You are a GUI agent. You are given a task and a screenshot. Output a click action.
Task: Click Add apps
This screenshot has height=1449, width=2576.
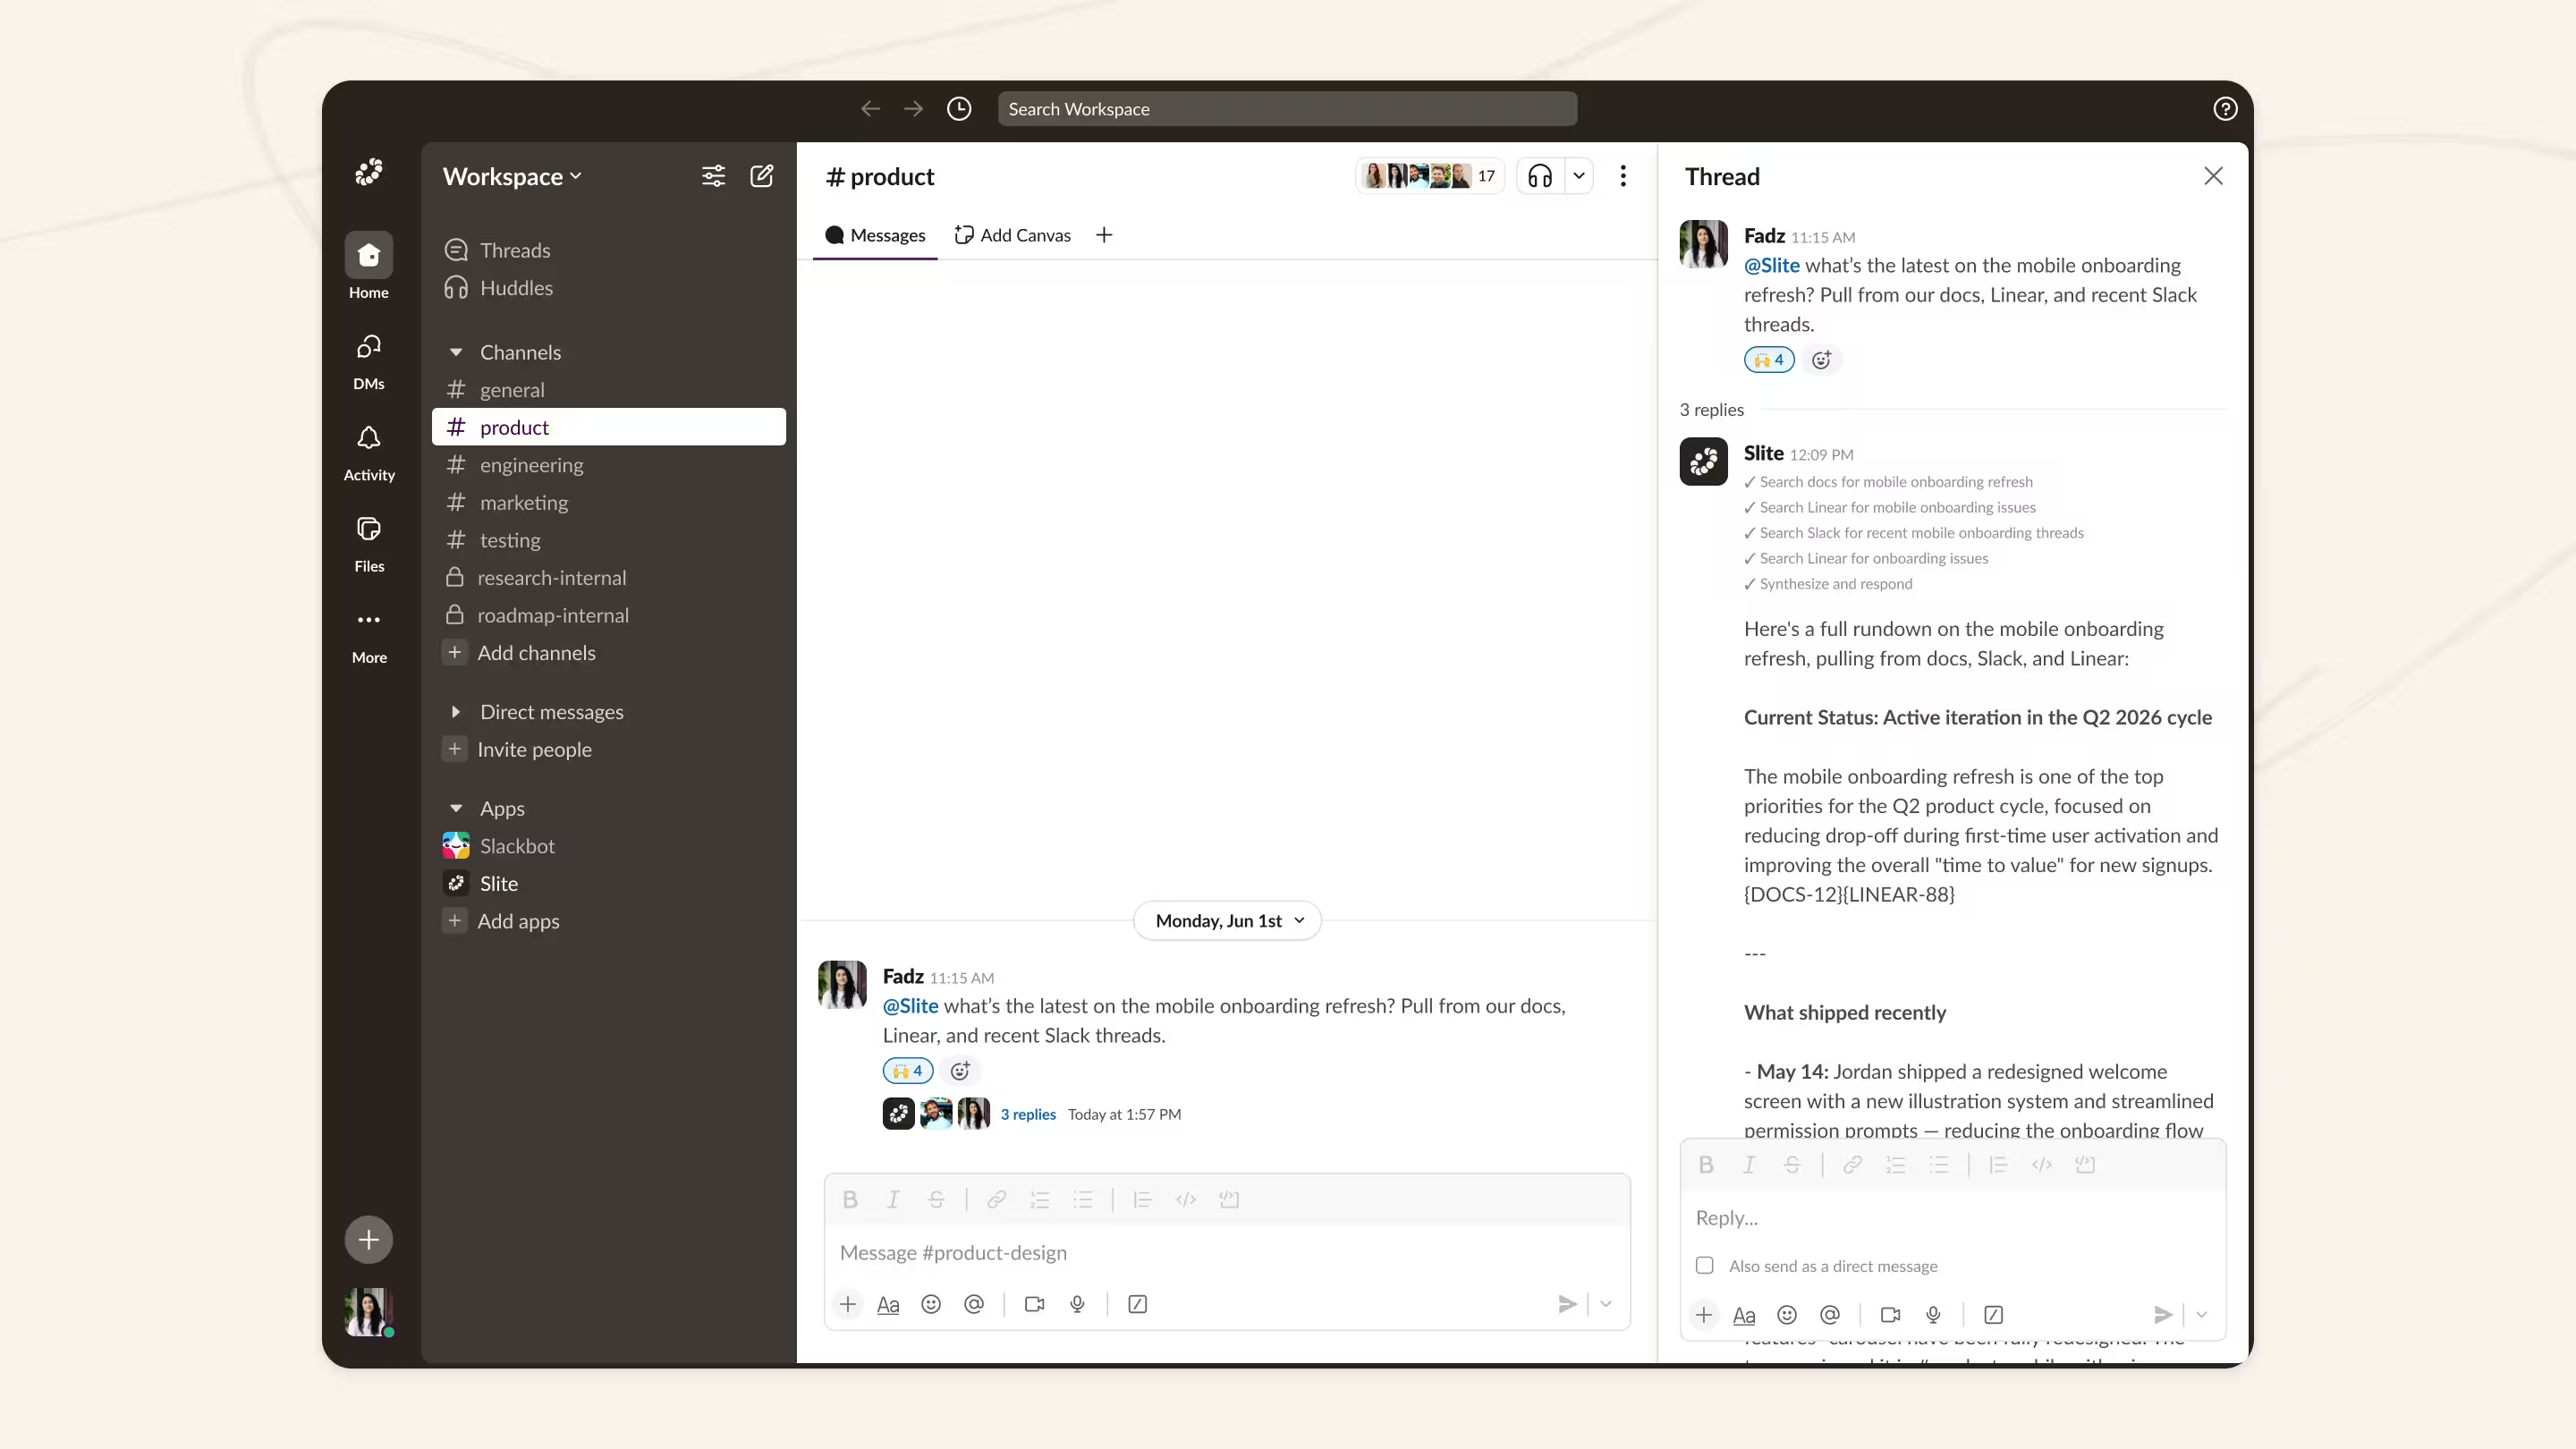(x=608, y=921)
